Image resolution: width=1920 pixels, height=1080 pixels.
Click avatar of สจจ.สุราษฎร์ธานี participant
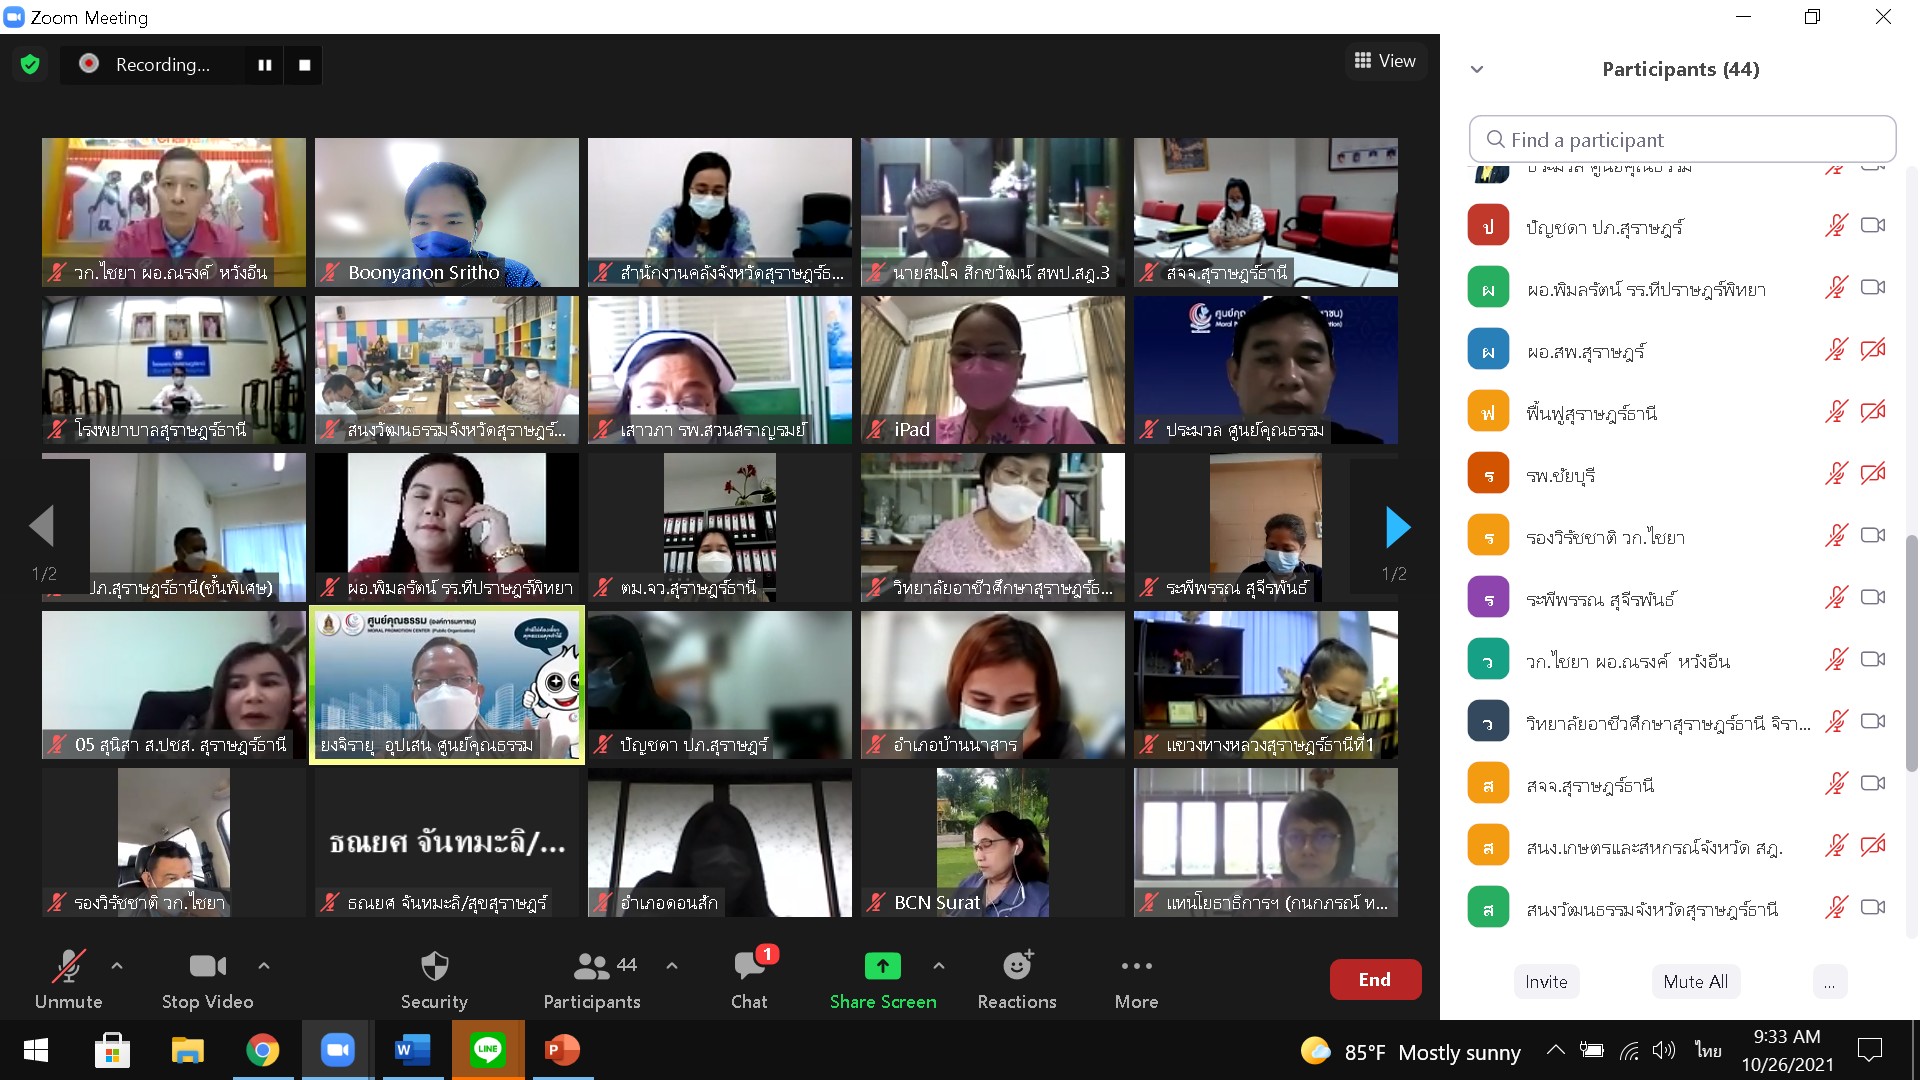pos(1488,785)
